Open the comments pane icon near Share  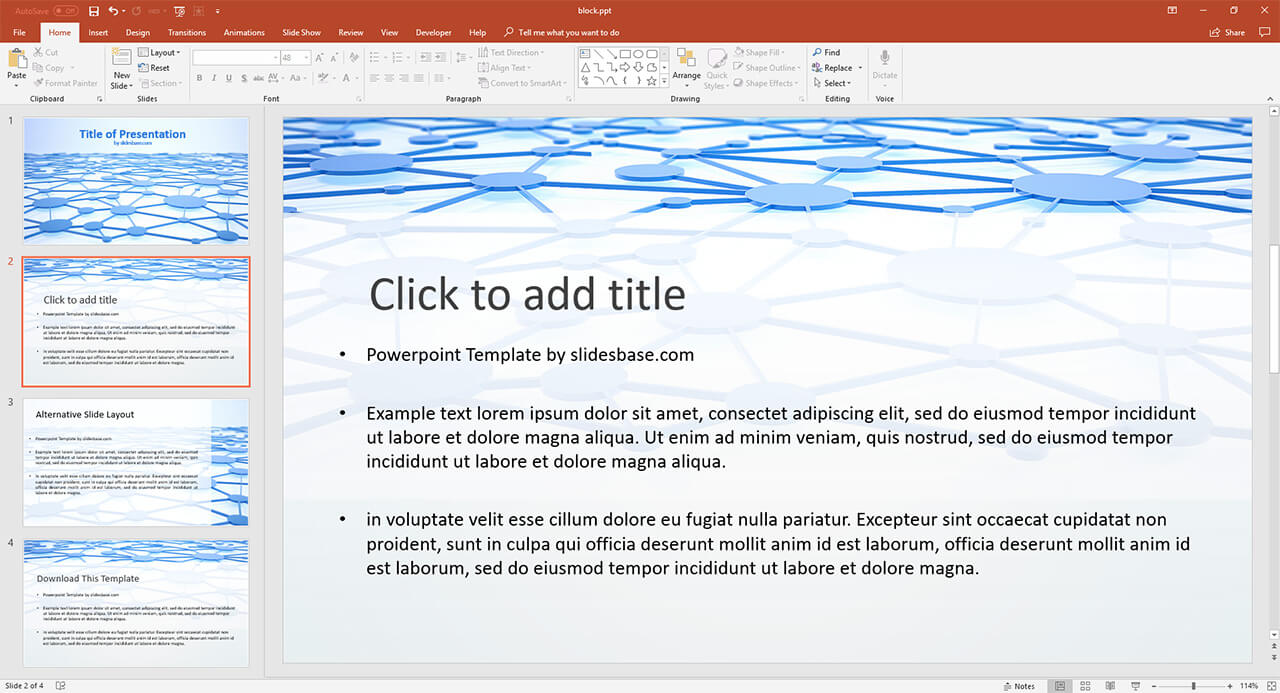pos(1264,32)
